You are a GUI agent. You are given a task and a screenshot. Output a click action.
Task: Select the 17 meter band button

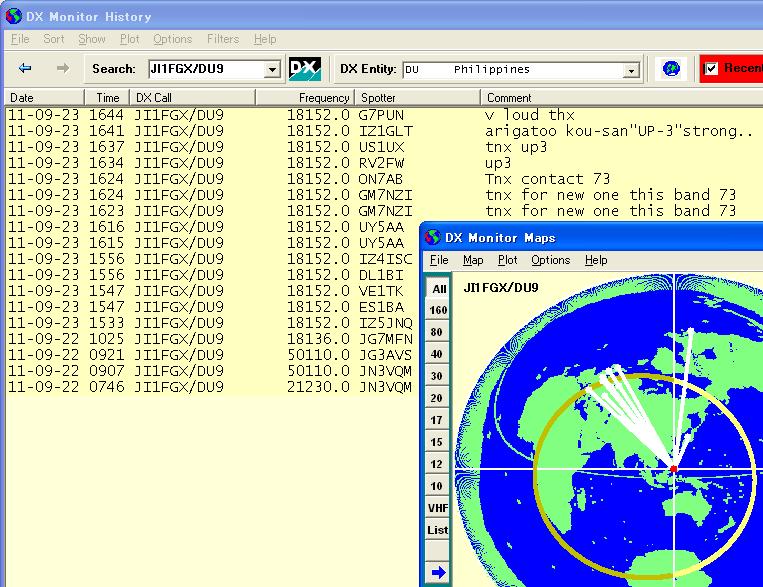click(437, 420)
